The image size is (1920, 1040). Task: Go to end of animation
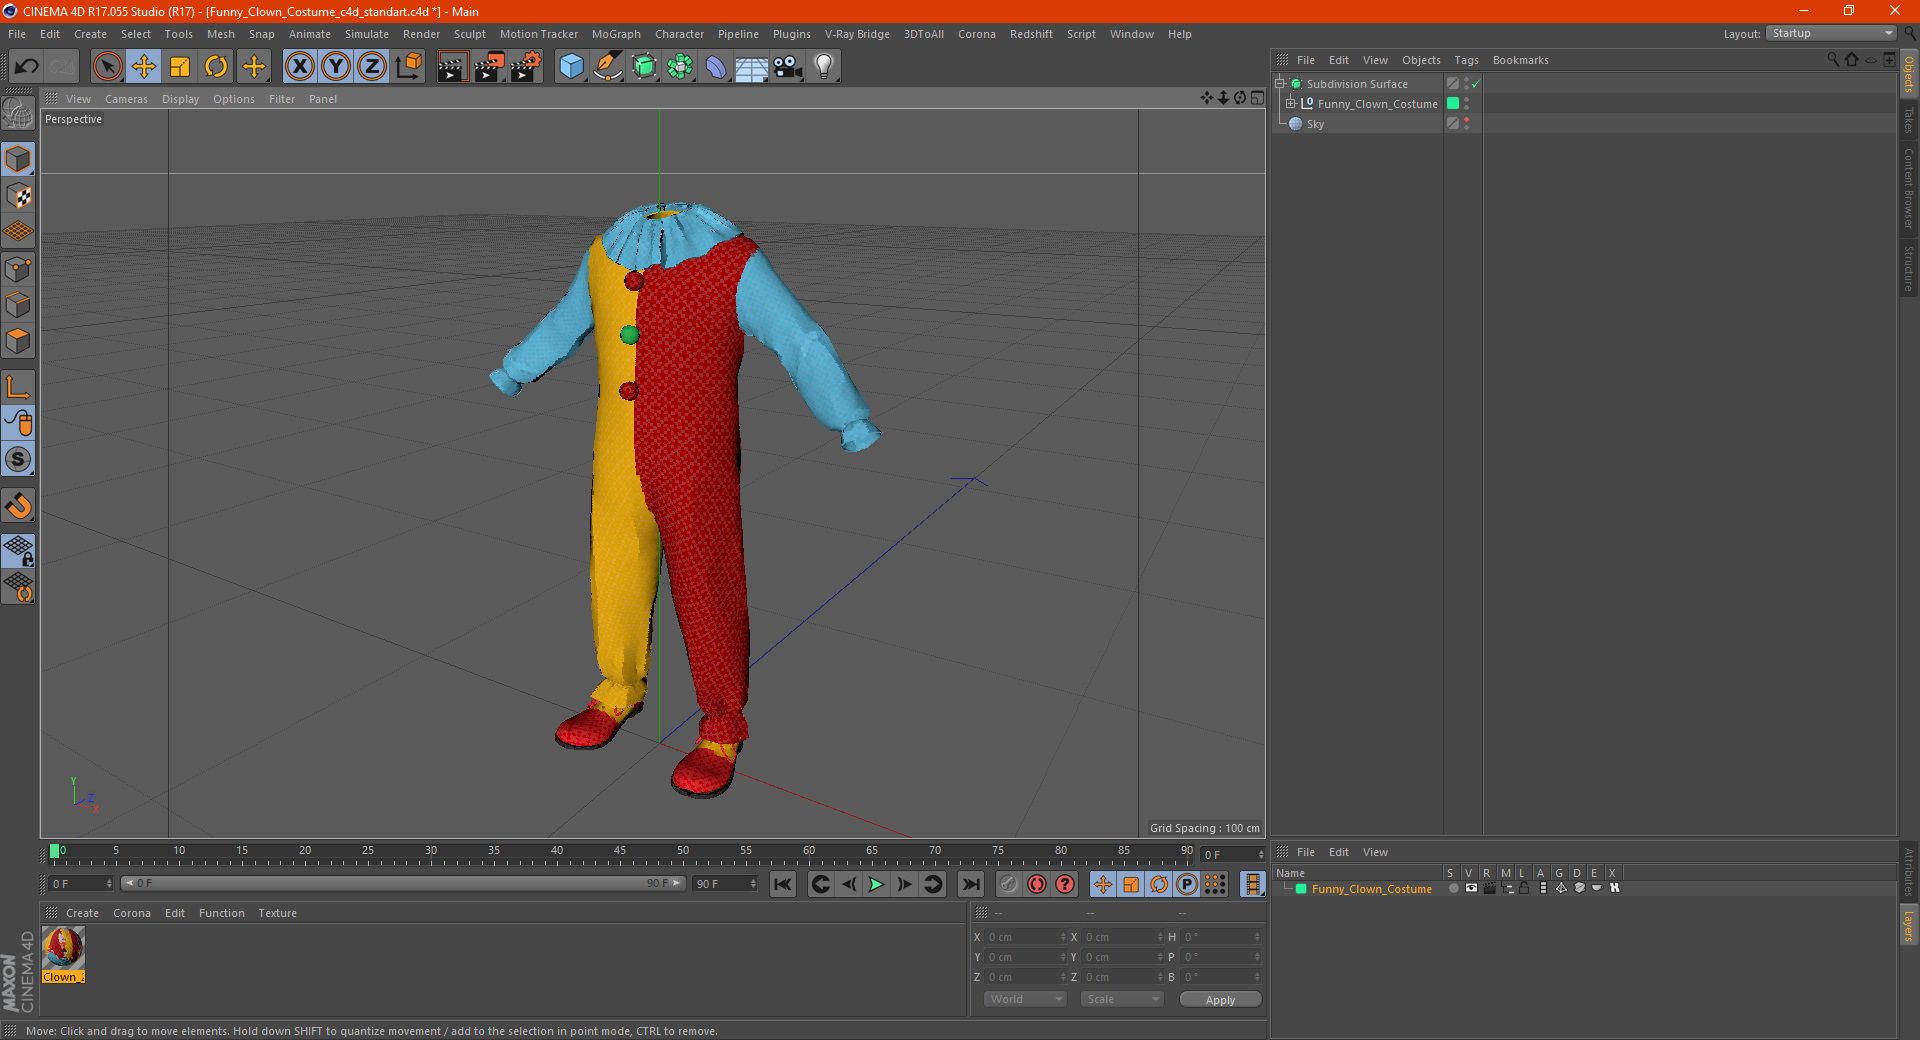click(970, 884)
